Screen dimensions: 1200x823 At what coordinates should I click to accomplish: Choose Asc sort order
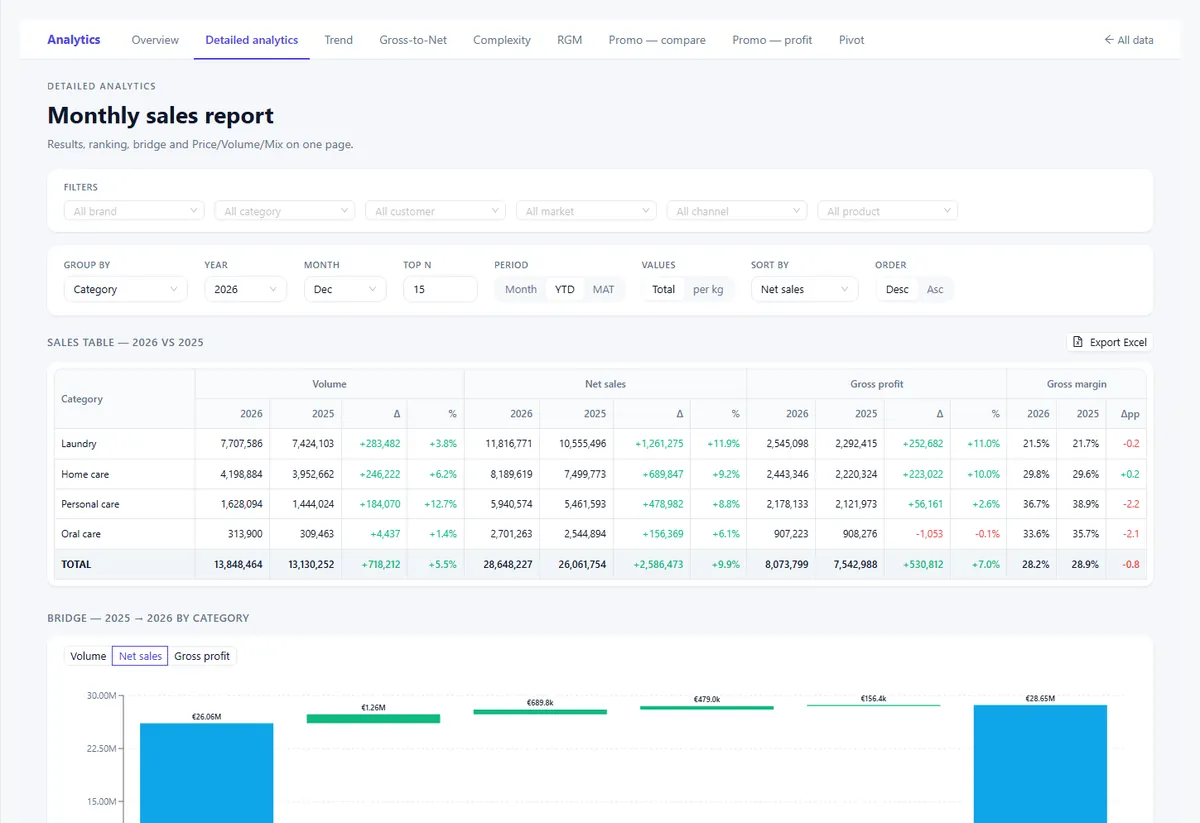pyautogui.click(x=935, y=289)
